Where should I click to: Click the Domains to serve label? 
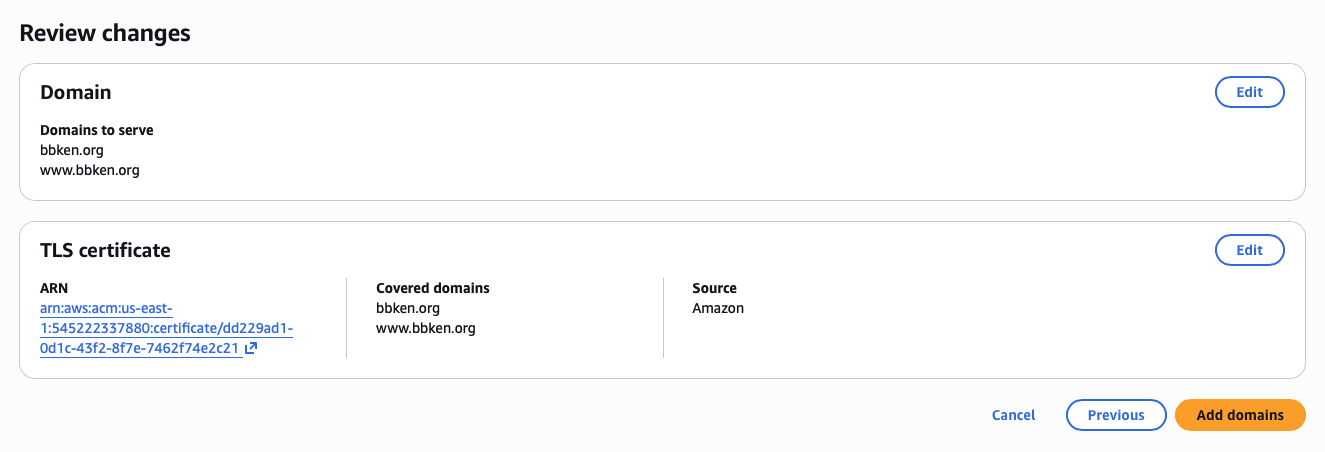[97, 130]
